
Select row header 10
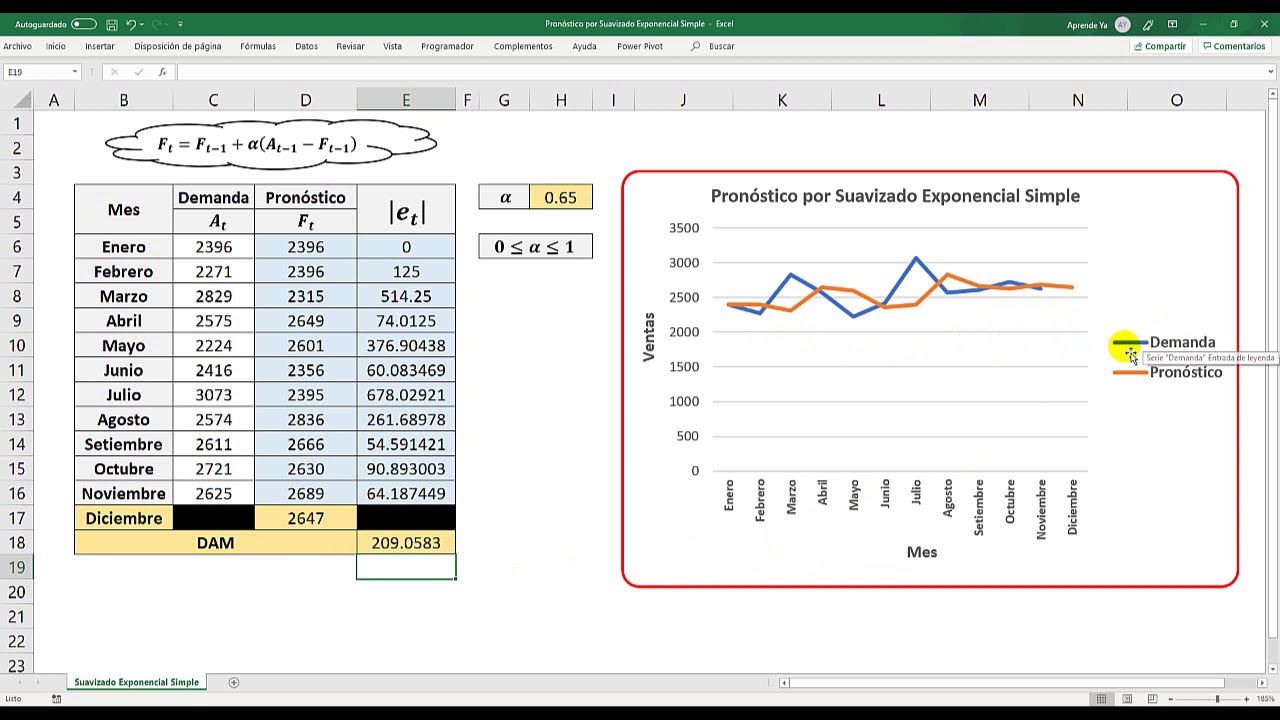pyautogui.click(x=17, y=345)
